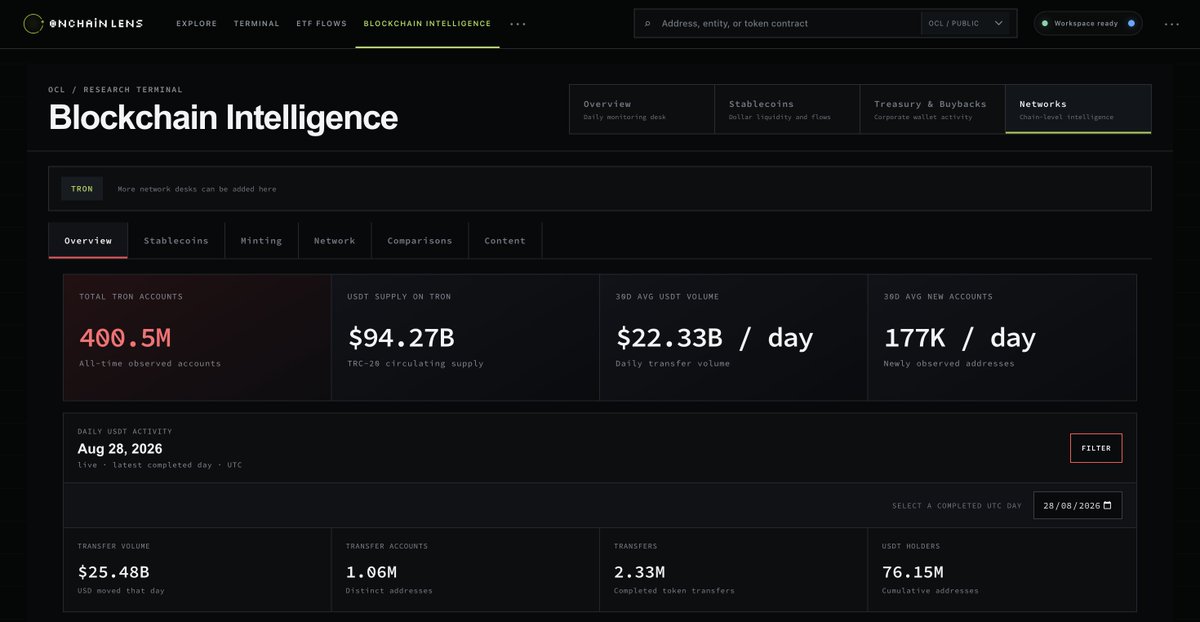Viewport: 1200px width, 622px height.
Task: Click the 400.5M total TRON accounts value
Action: pyautogui.click(x=124, y=337)
